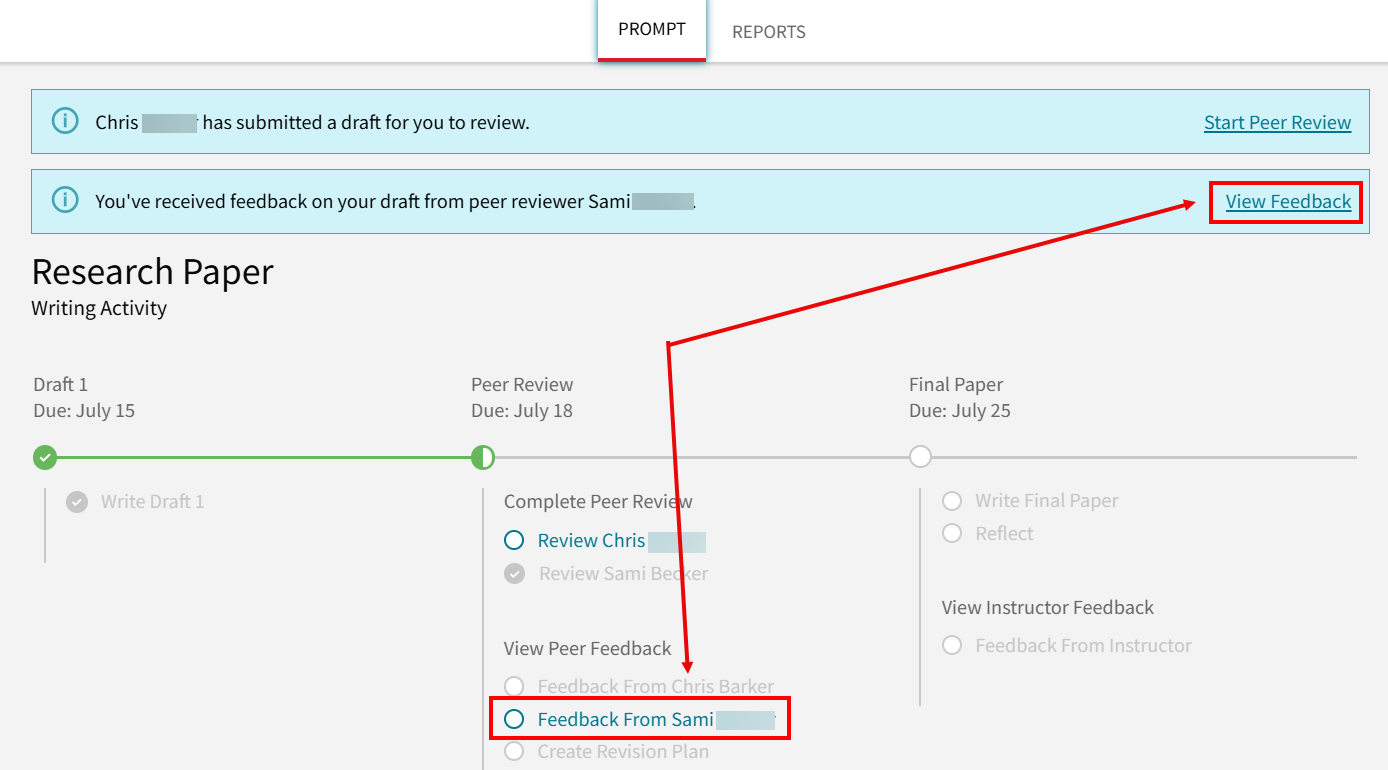Open the View Feedback link
Screen dimensions: 1388x770
[x=1288, y=202]
